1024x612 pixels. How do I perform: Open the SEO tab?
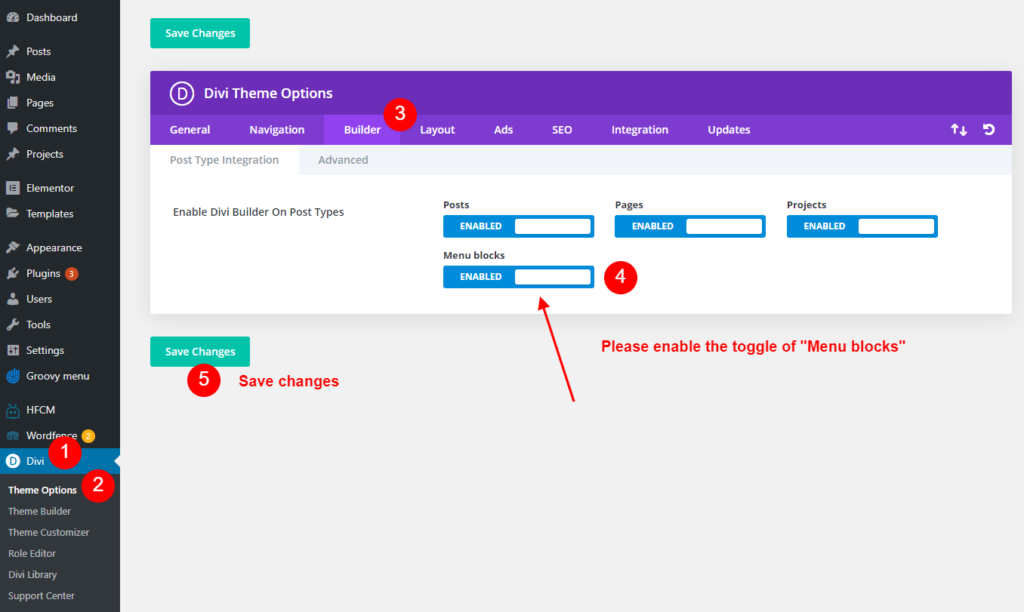pos(562,129)
